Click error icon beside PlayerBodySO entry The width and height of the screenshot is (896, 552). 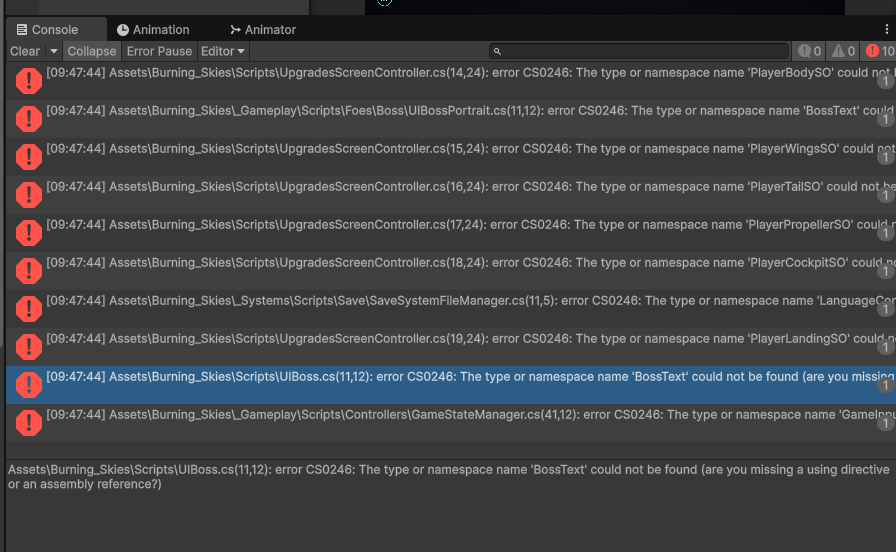coord(29,81)
